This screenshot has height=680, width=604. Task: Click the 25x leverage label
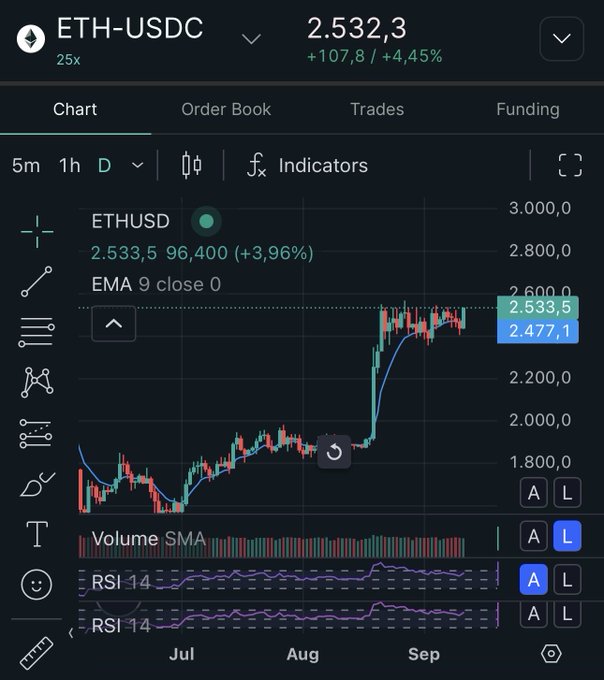pos(68,59)
